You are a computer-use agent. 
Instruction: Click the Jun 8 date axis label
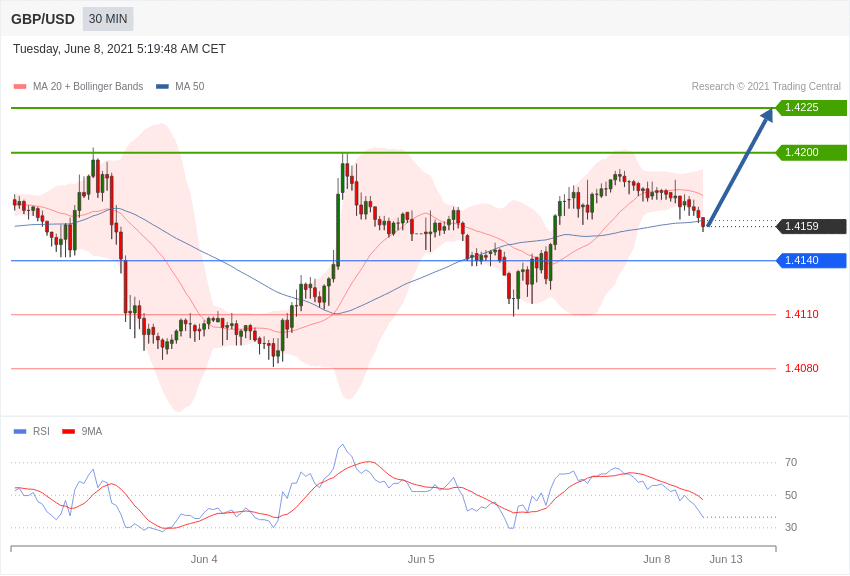[656, 559]
